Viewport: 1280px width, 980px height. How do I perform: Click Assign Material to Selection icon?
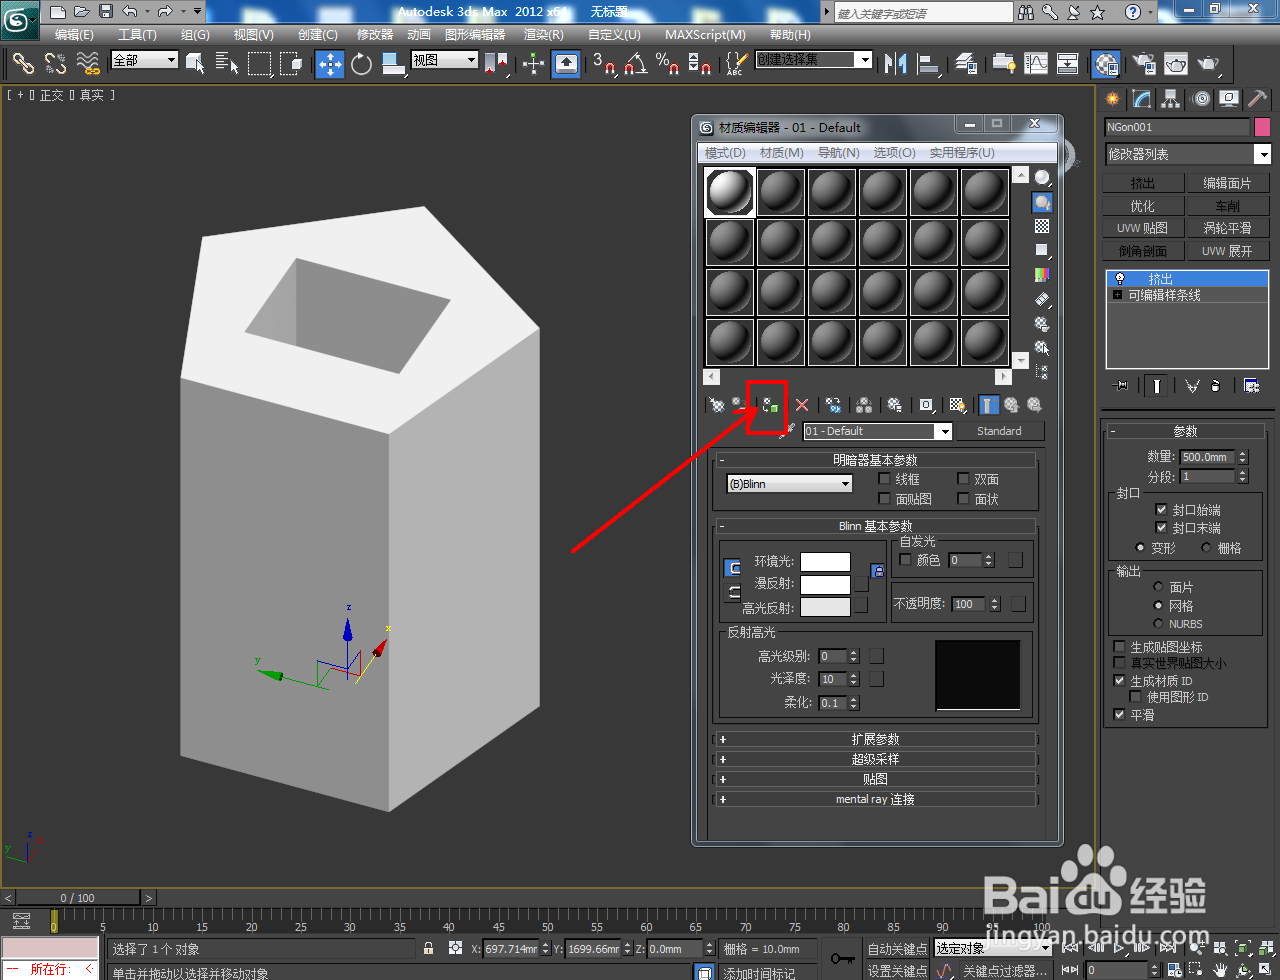769,405
